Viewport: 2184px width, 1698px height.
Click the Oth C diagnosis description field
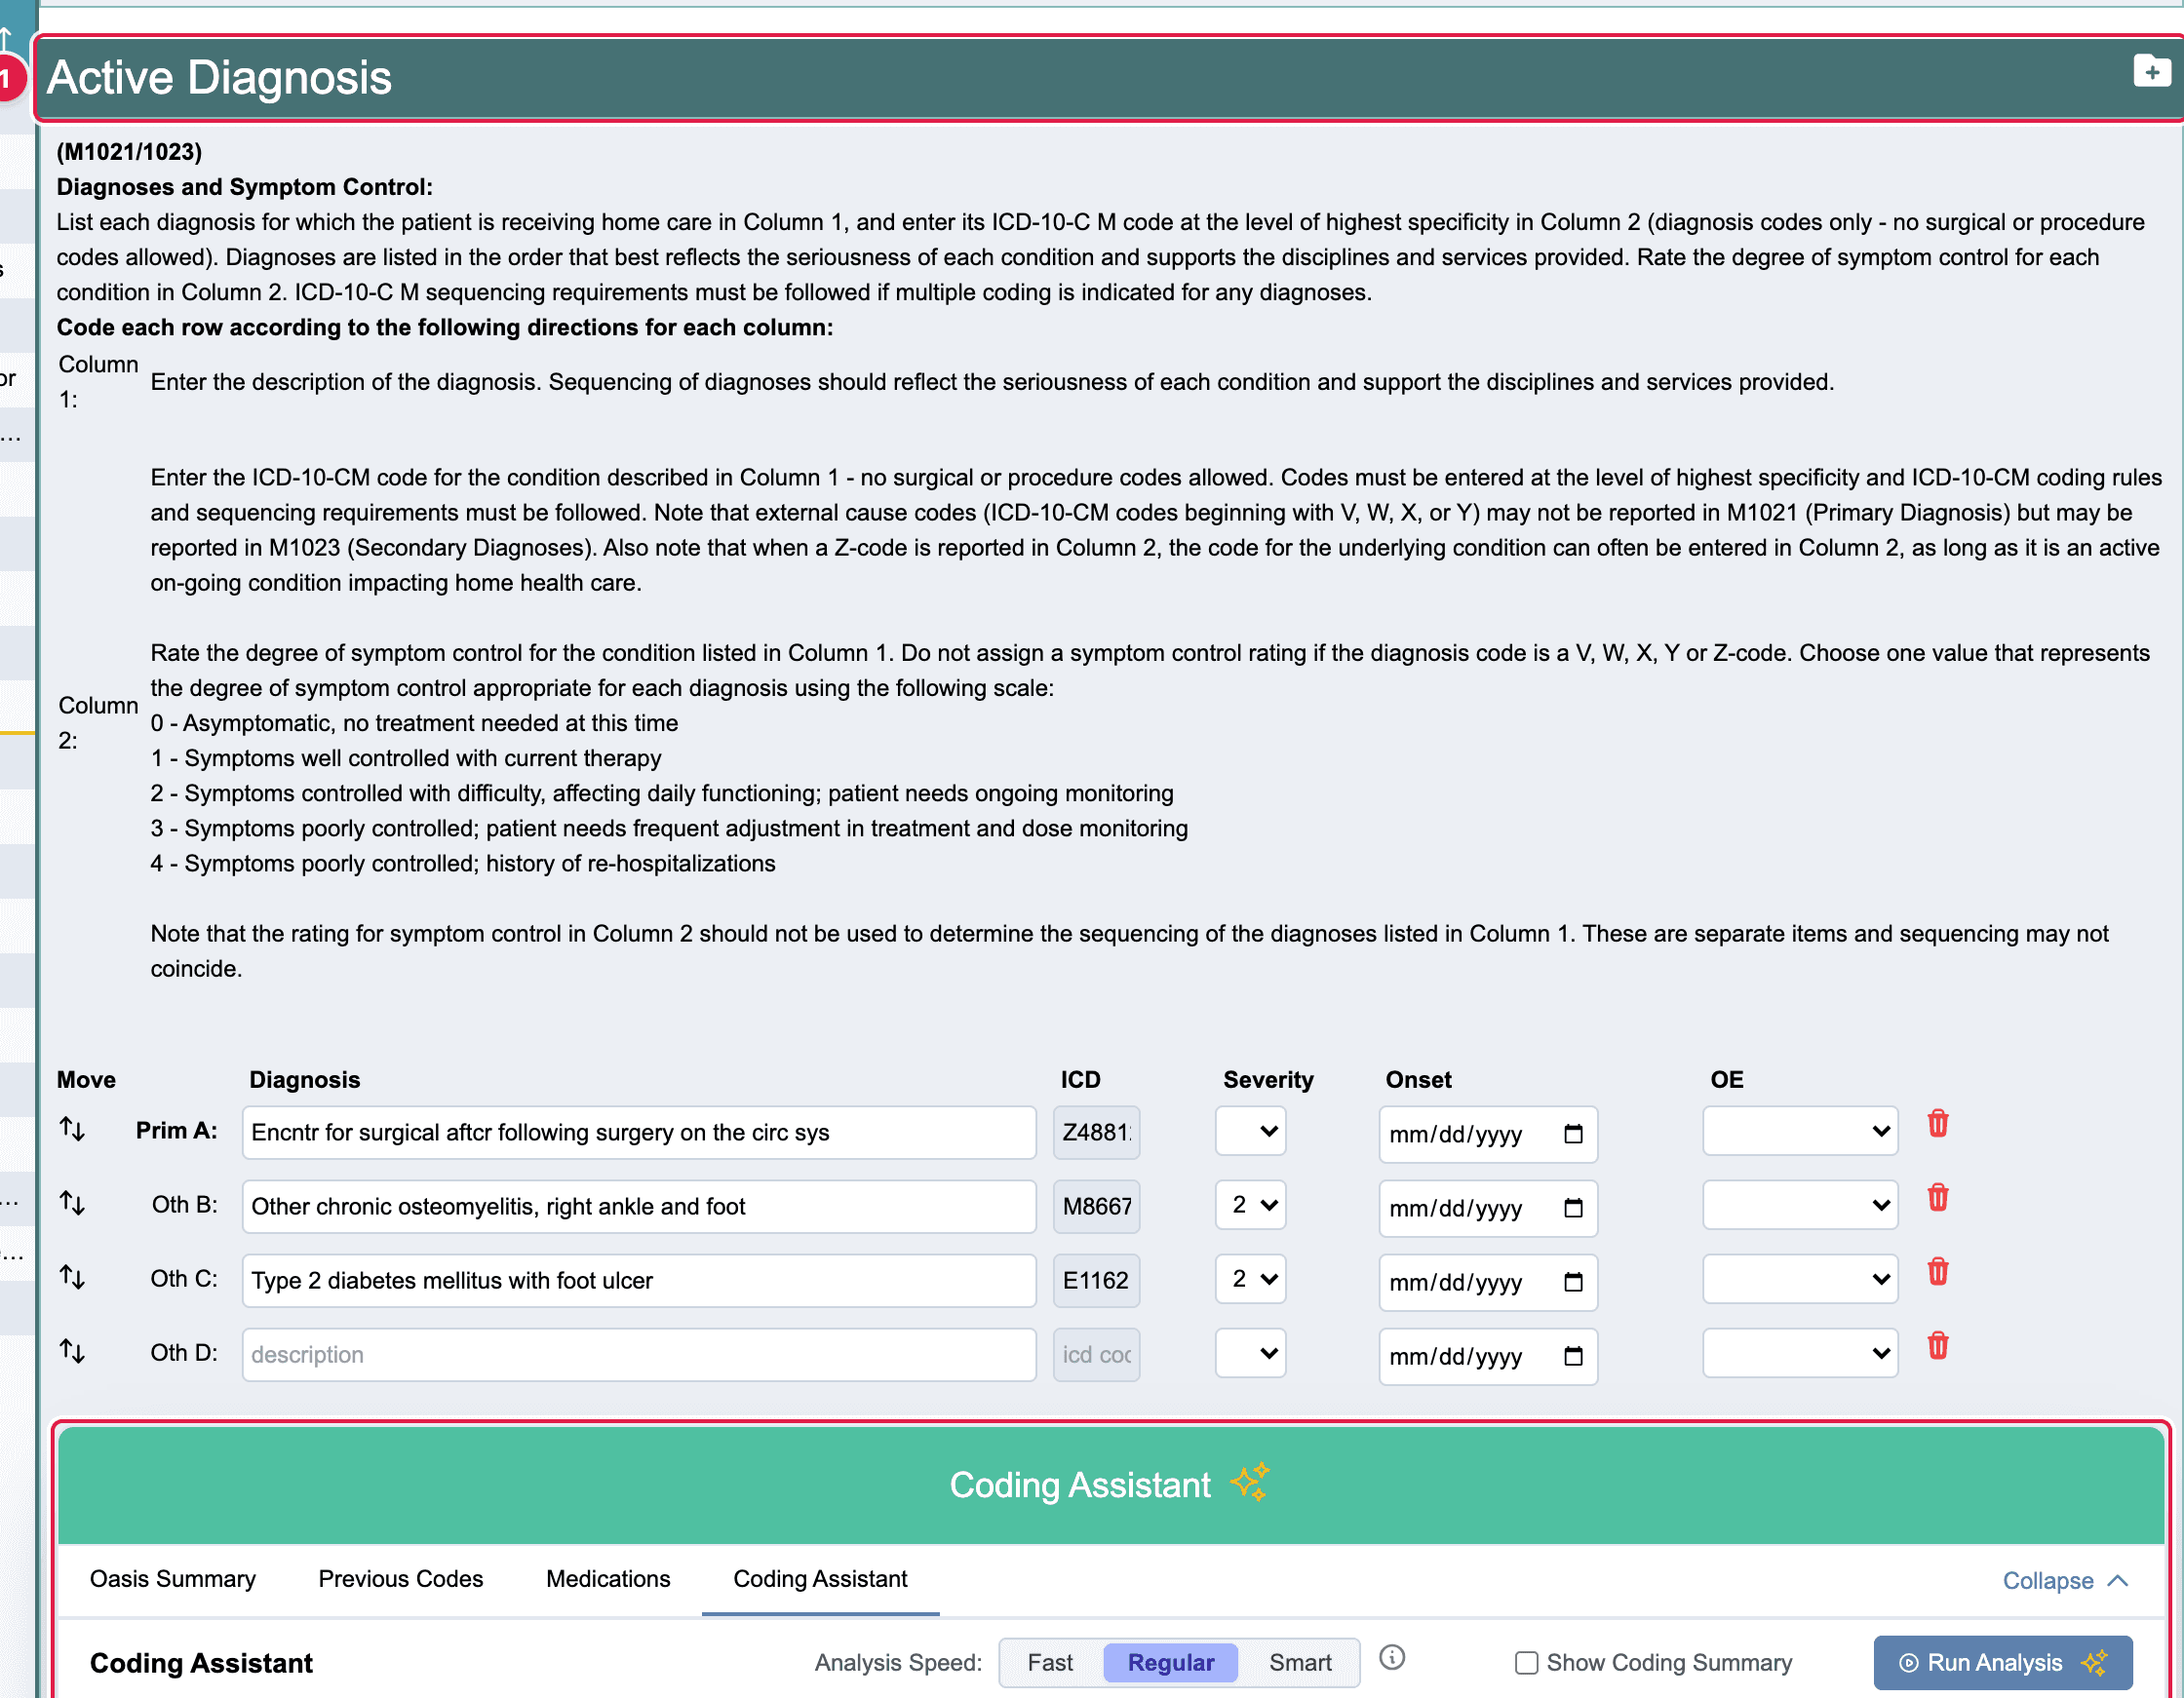(x=639, y=1281)
